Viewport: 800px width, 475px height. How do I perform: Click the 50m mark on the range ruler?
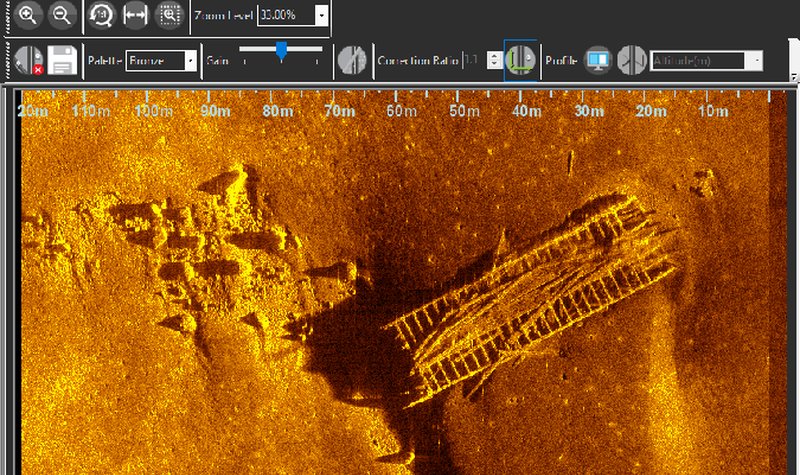point(464,111)
